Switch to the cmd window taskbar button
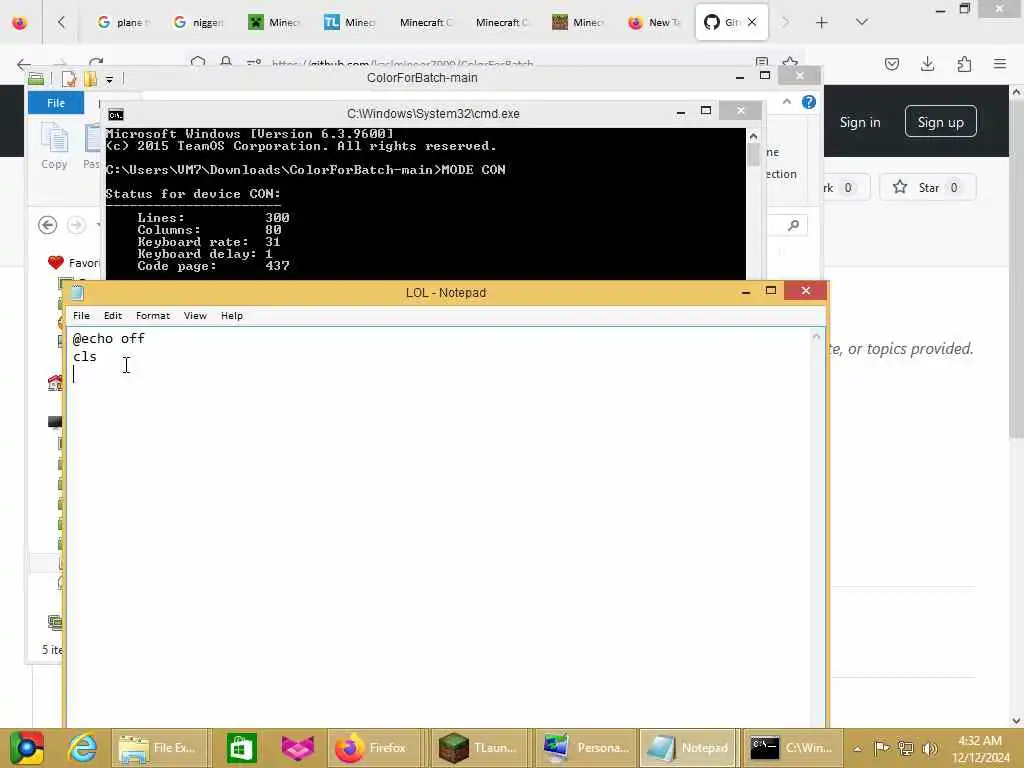1024x768 pixels. point(793,748)
